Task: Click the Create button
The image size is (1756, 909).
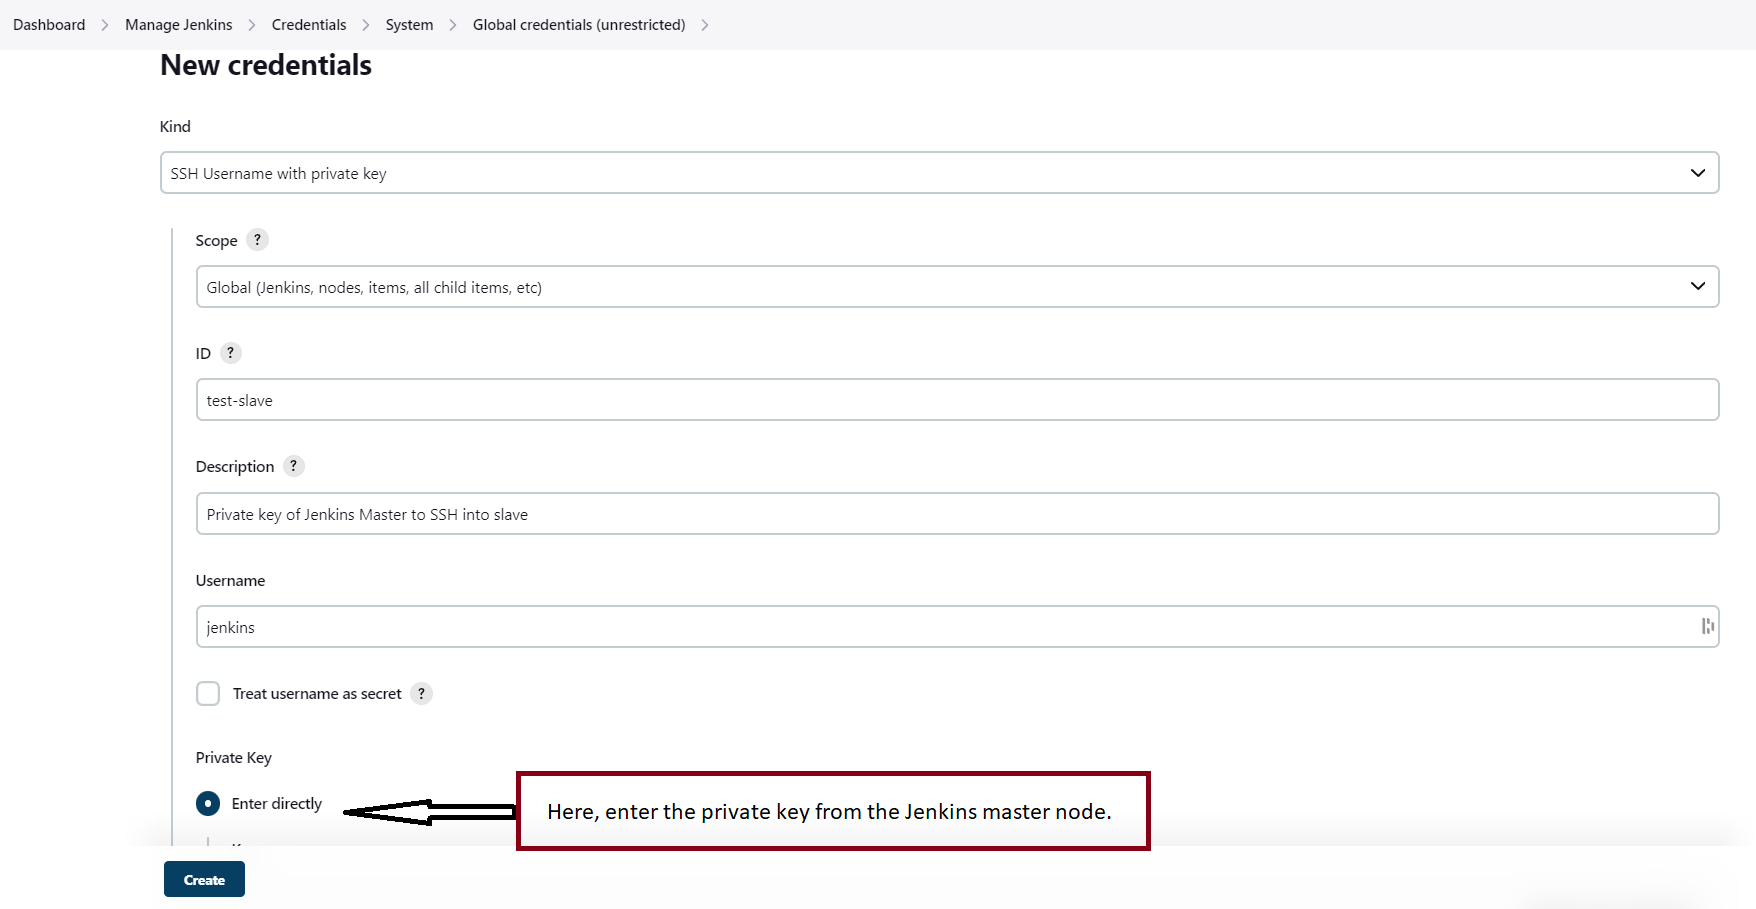Action: pyautogui.click(x=204, y=880)
